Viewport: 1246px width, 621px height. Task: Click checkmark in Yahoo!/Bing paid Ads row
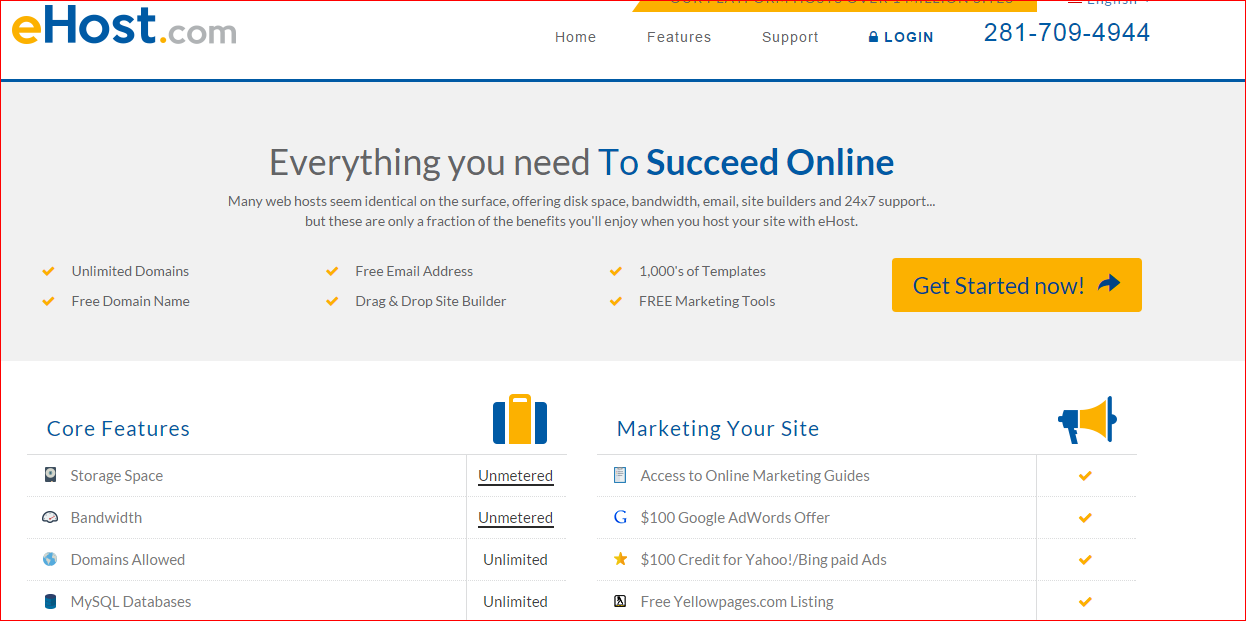click(x=1085, y=560)
